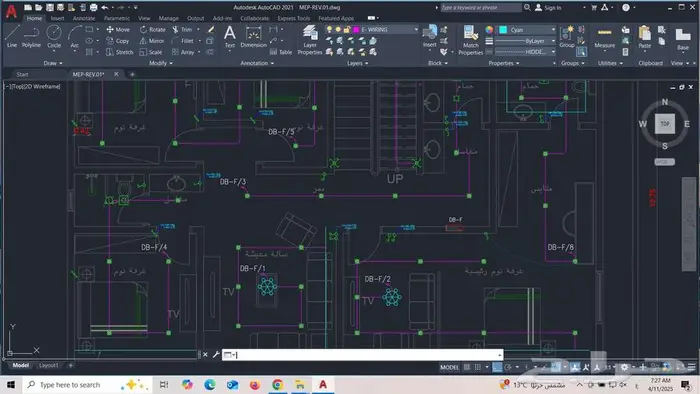This screenshot has width=700, height=394.
Task: Switch to the Annotate ribbon tab
Action: [x=83, y=18]
